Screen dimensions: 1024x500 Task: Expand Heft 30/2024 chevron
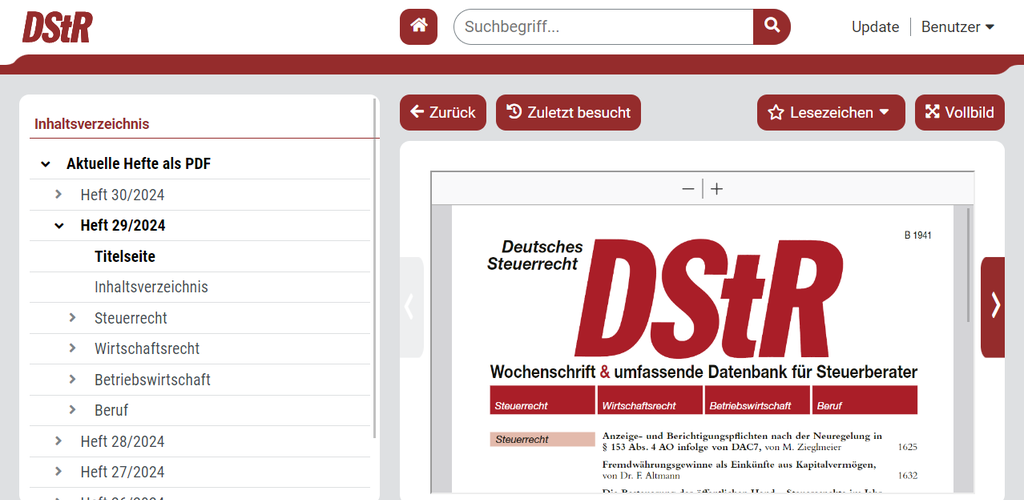59,195
